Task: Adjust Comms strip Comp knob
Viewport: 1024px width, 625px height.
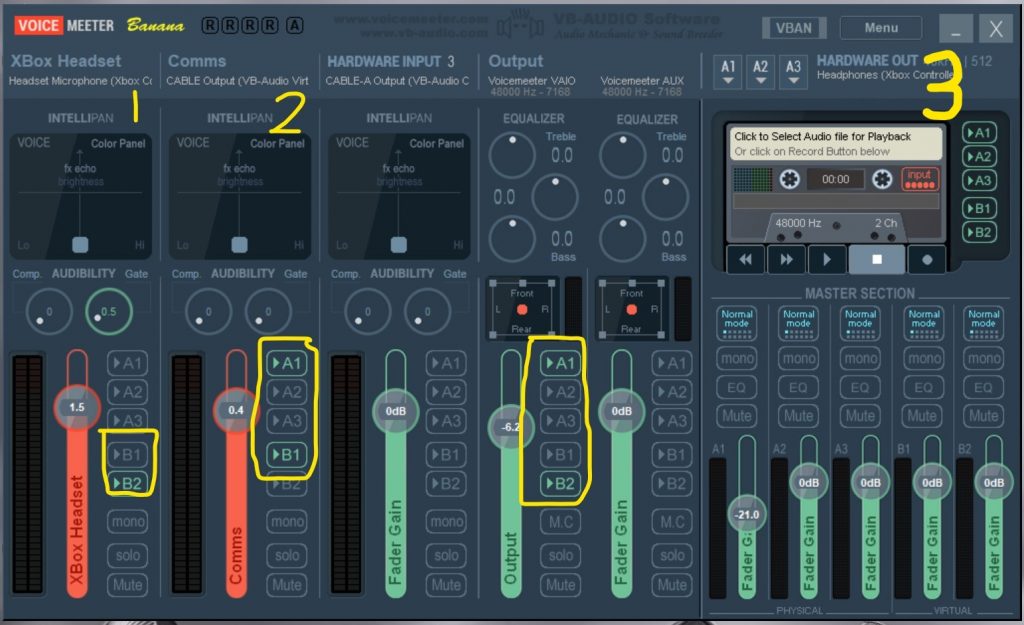Action: click(x=208, y=312)
